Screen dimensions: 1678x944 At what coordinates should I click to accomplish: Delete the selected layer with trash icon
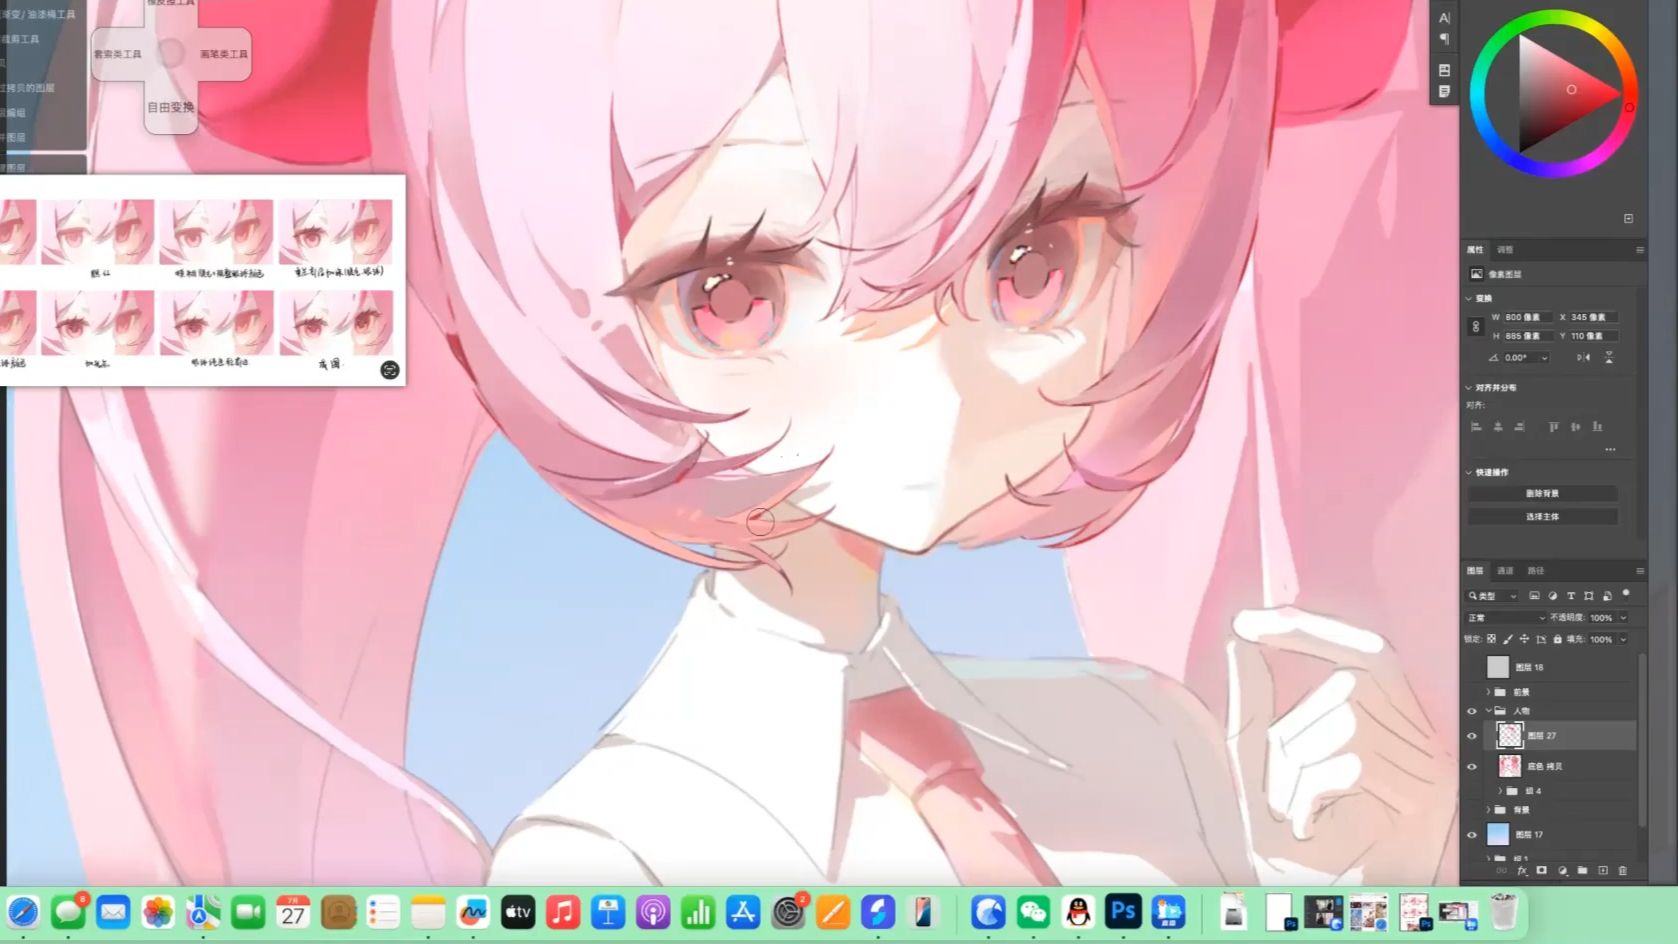pyautogui.click(x=1622, y=871)
